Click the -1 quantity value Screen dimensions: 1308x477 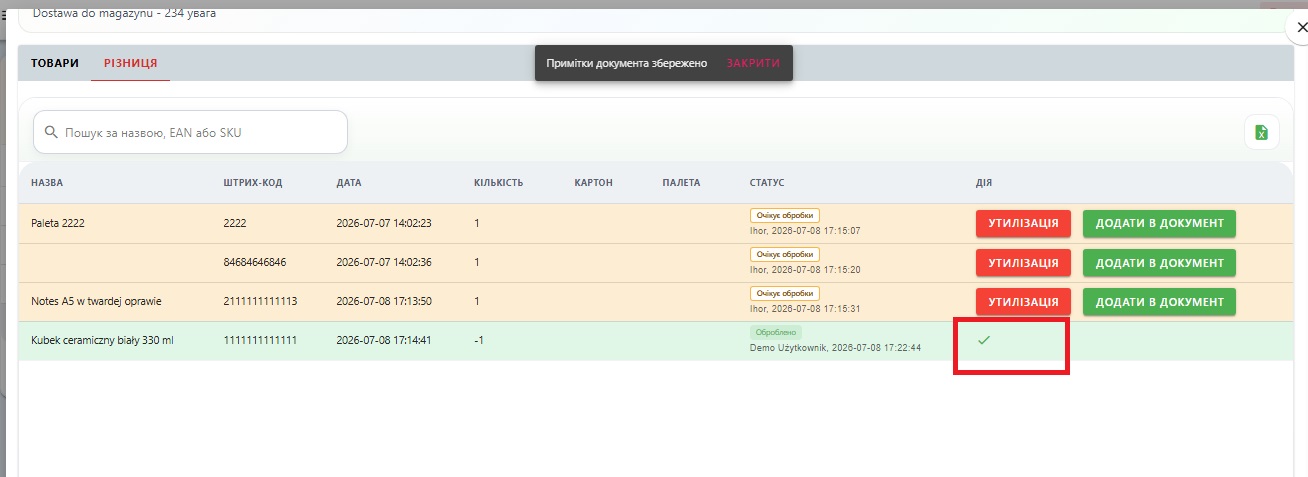pos(479,341)
